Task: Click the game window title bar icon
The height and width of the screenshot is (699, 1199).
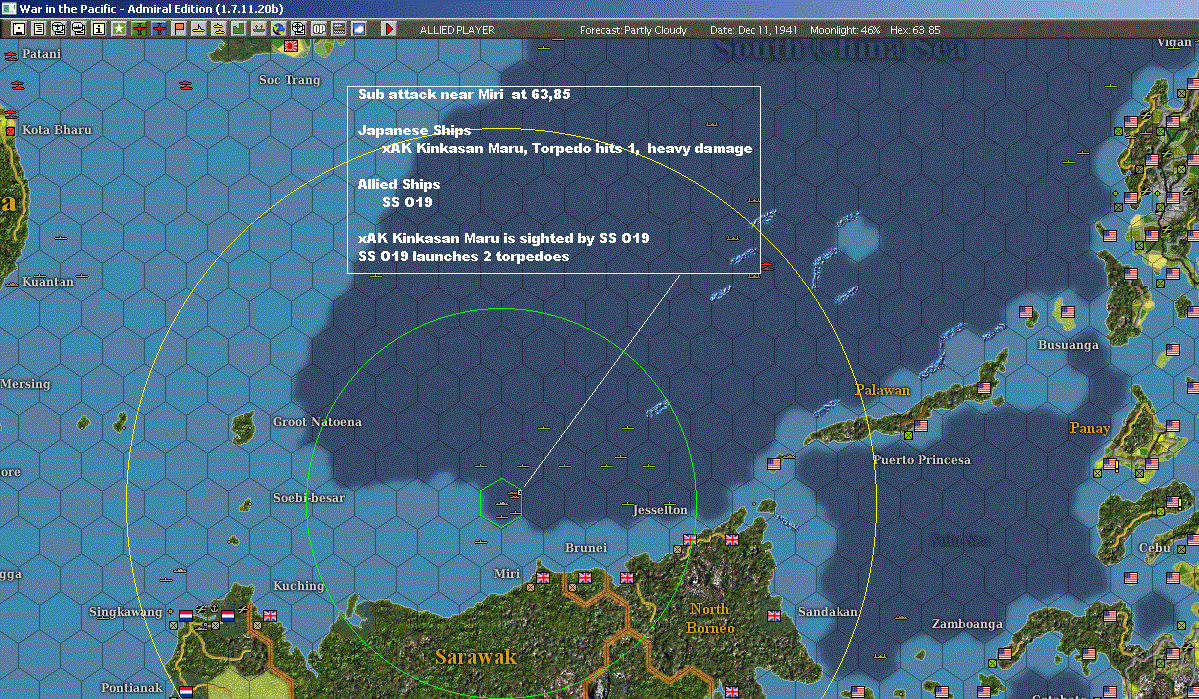Action: pos(8,8)
